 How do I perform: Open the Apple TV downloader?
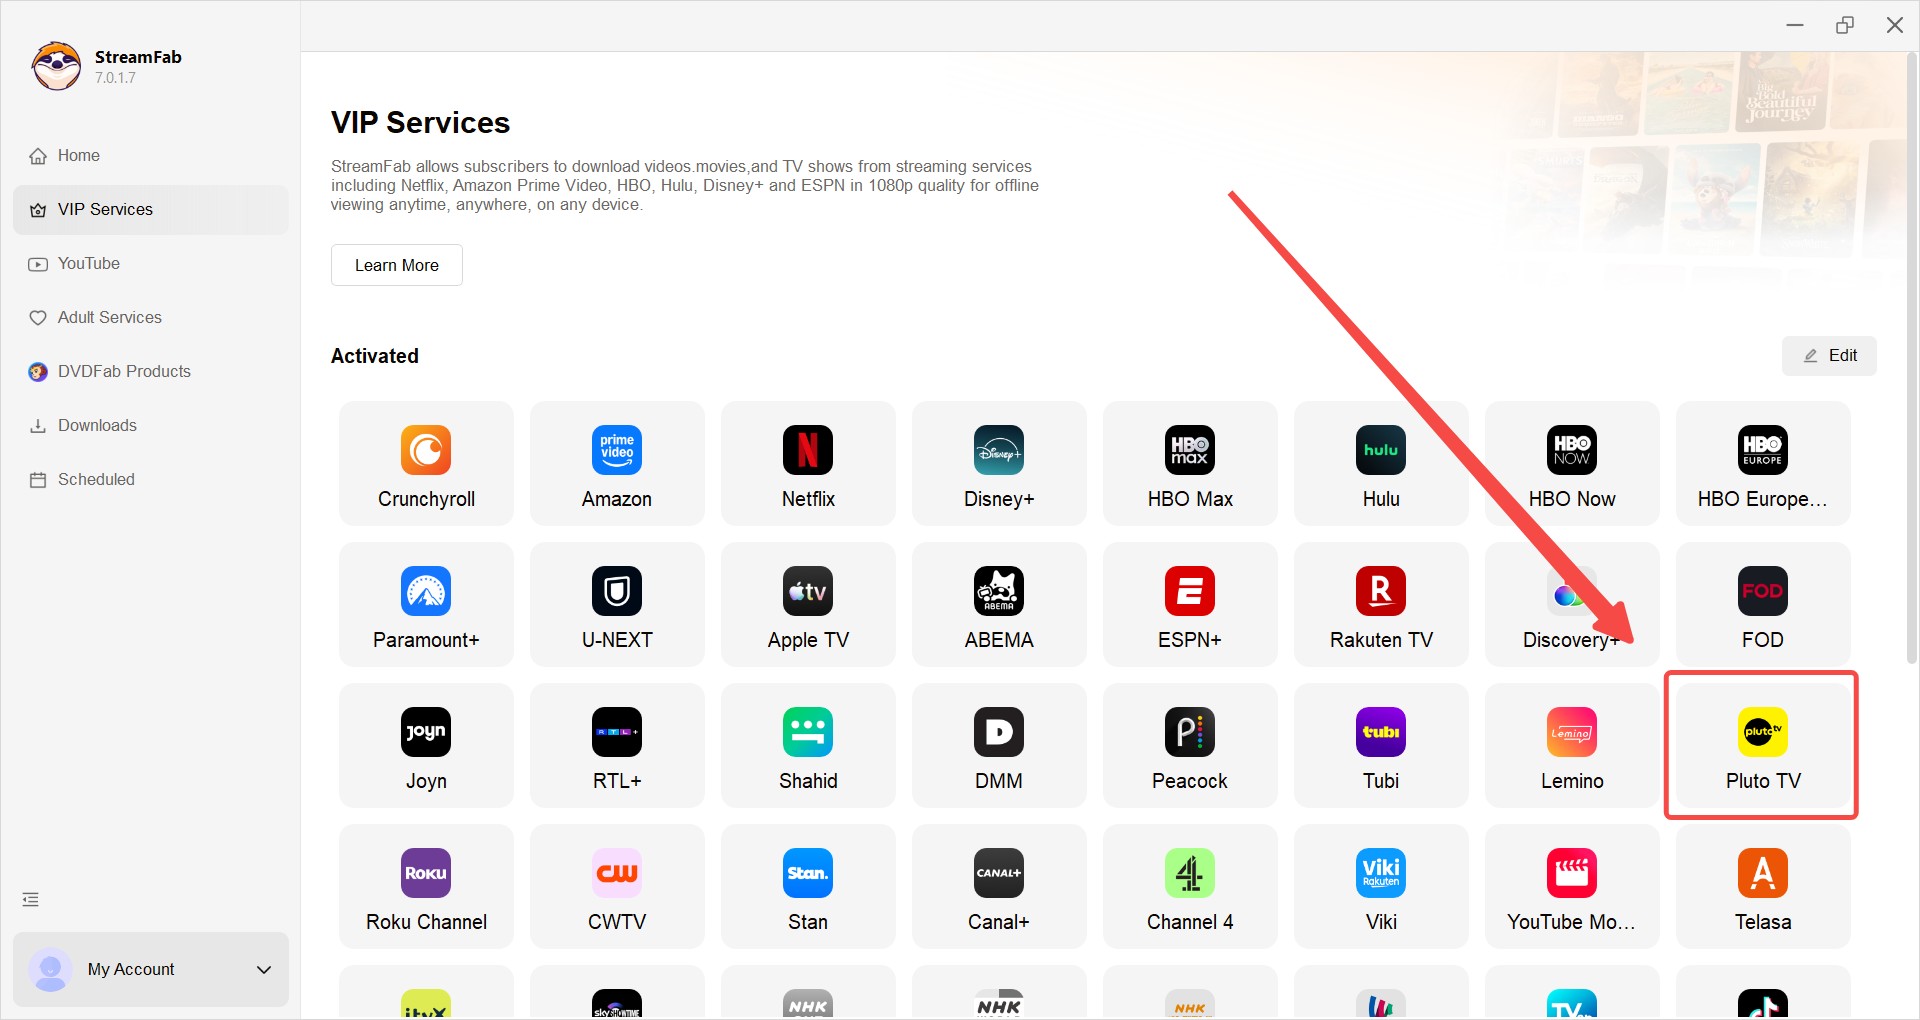(807, 604)
